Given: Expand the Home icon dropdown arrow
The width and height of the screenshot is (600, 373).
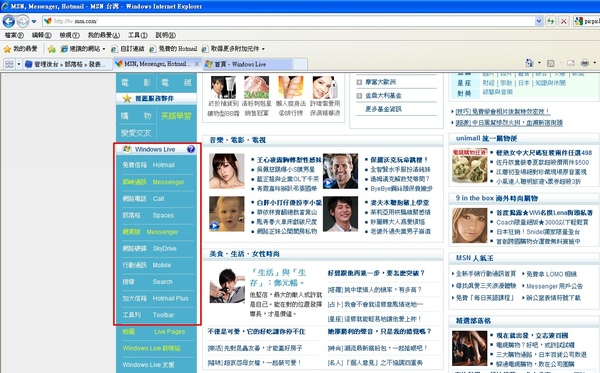Looking at the screenshot, I should 539,63.
